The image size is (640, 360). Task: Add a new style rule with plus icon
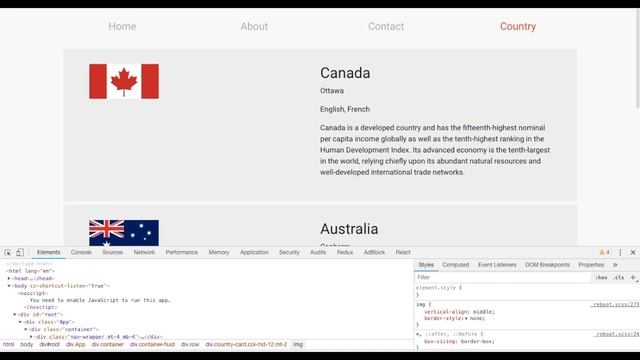point(633,278)
